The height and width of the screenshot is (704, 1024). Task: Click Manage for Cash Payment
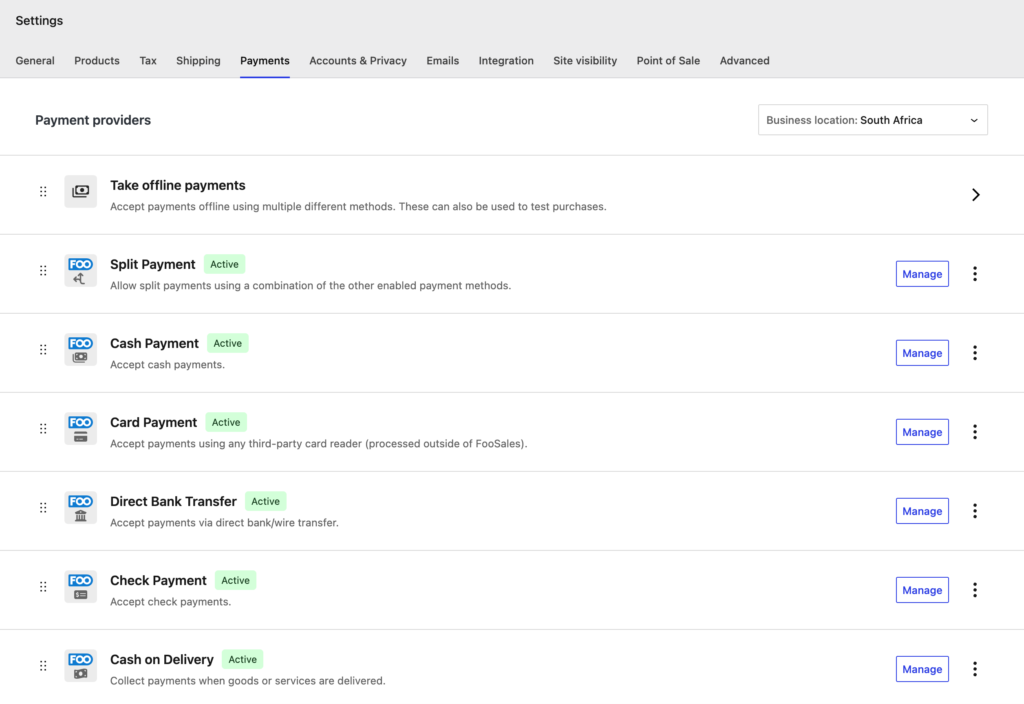[x=922, y=353]
